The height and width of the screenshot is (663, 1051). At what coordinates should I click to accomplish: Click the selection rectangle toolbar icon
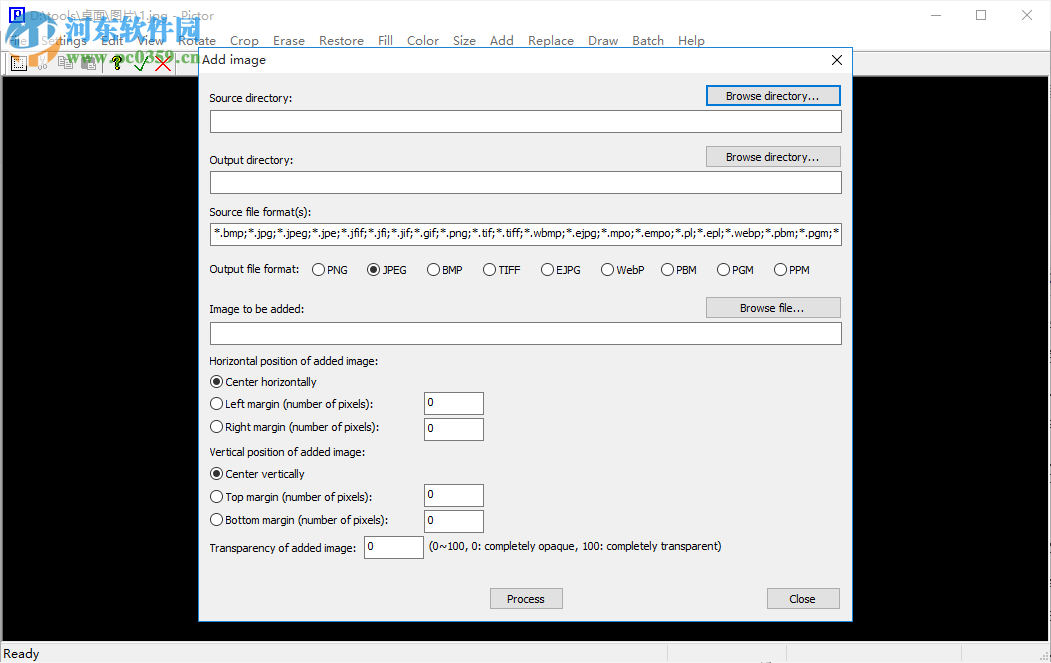(x=19, y=64)
